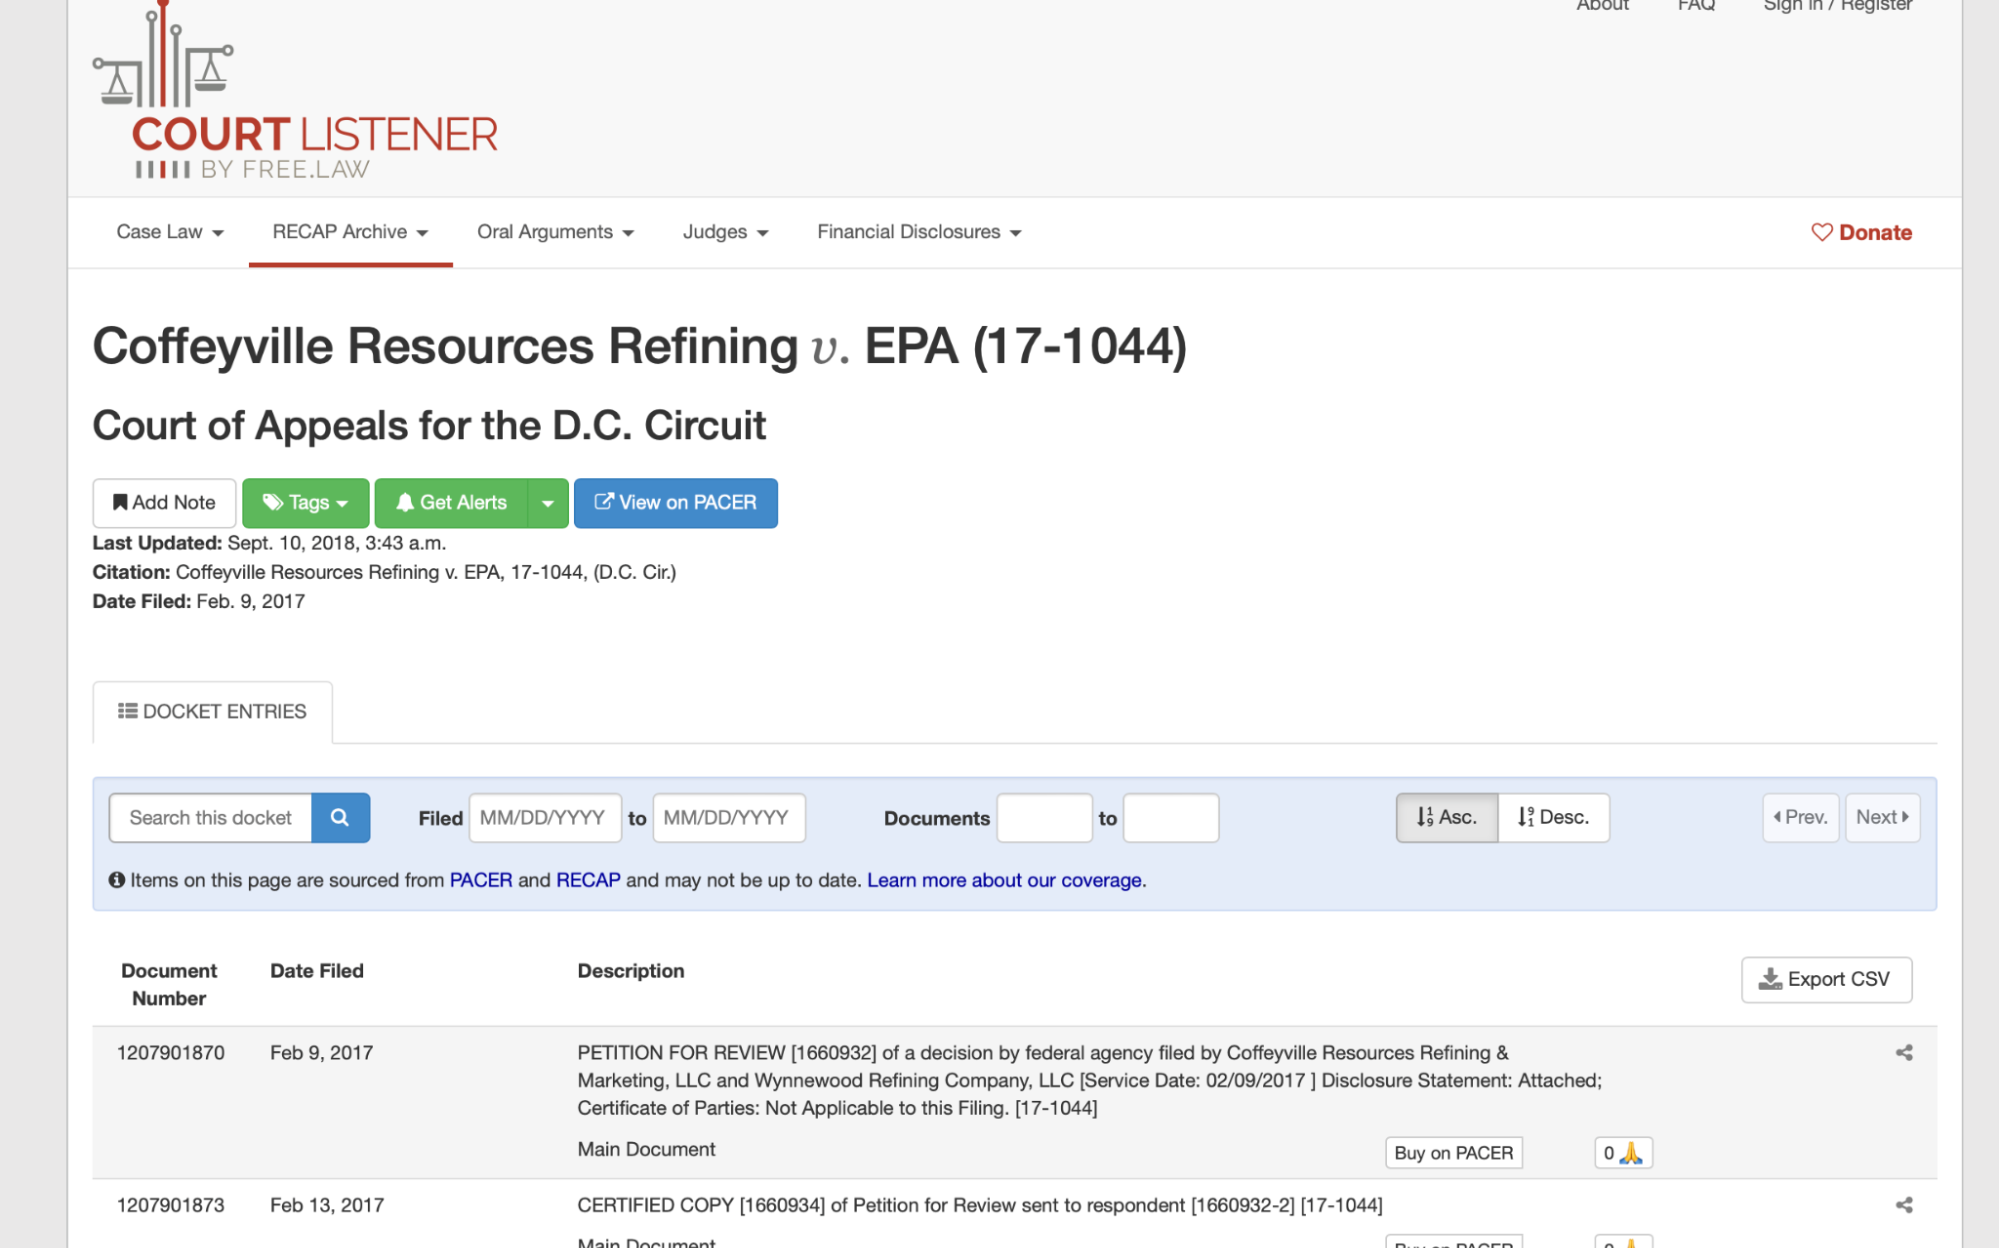1999x1249 pixels.
Task: Go to Next page of entries
Action: 1881,817
